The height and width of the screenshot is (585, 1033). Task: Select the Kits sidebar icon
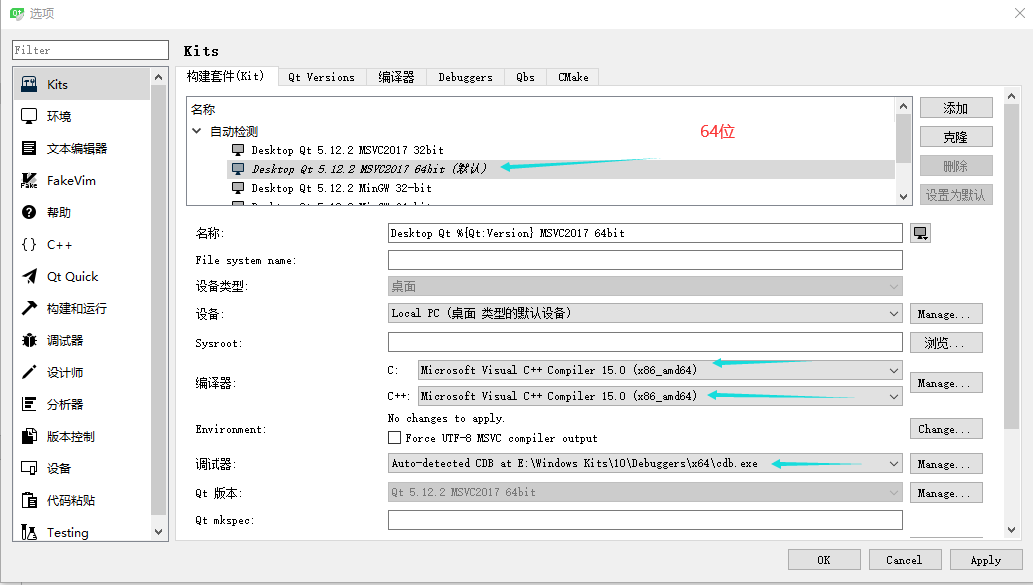click(29, 84)
